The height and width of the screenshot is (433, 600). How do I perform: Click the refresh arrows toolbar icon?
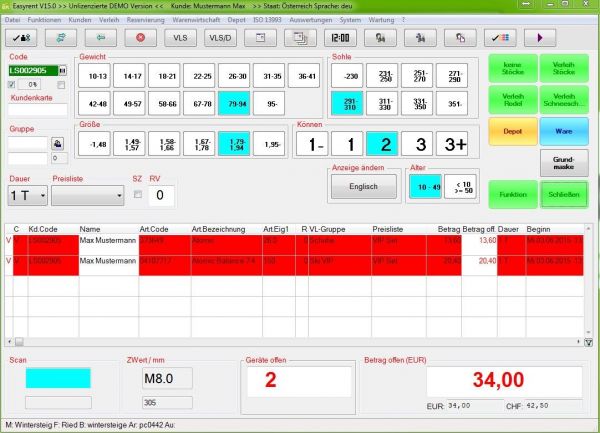62,38
